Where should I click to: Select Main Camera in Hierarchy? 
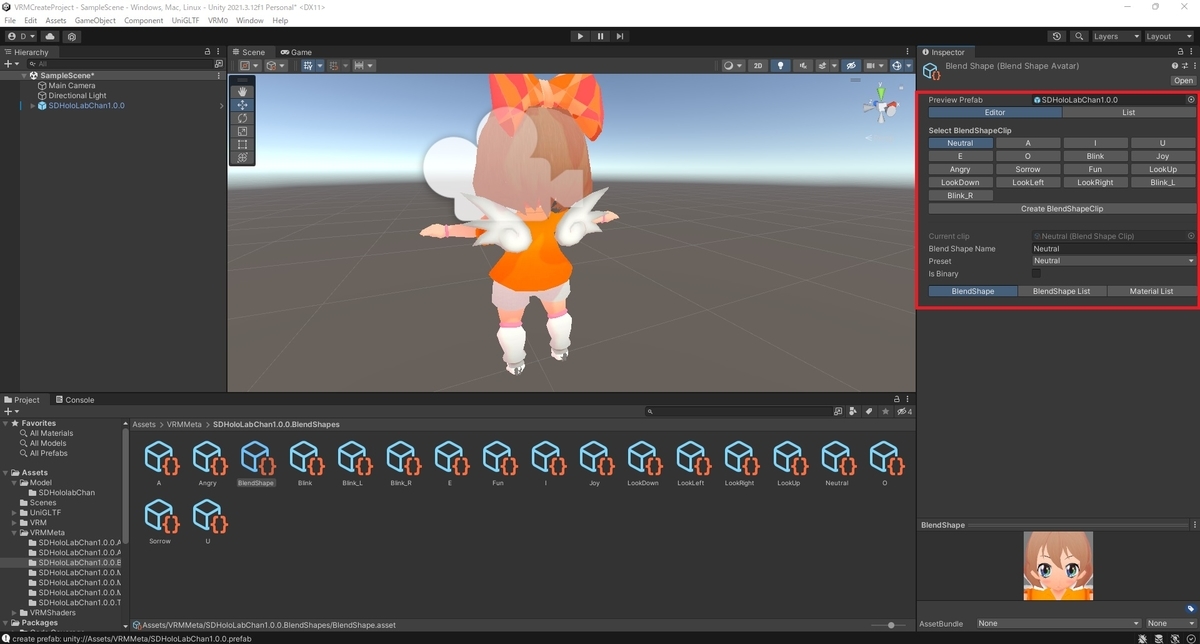(x=72, y=86)
